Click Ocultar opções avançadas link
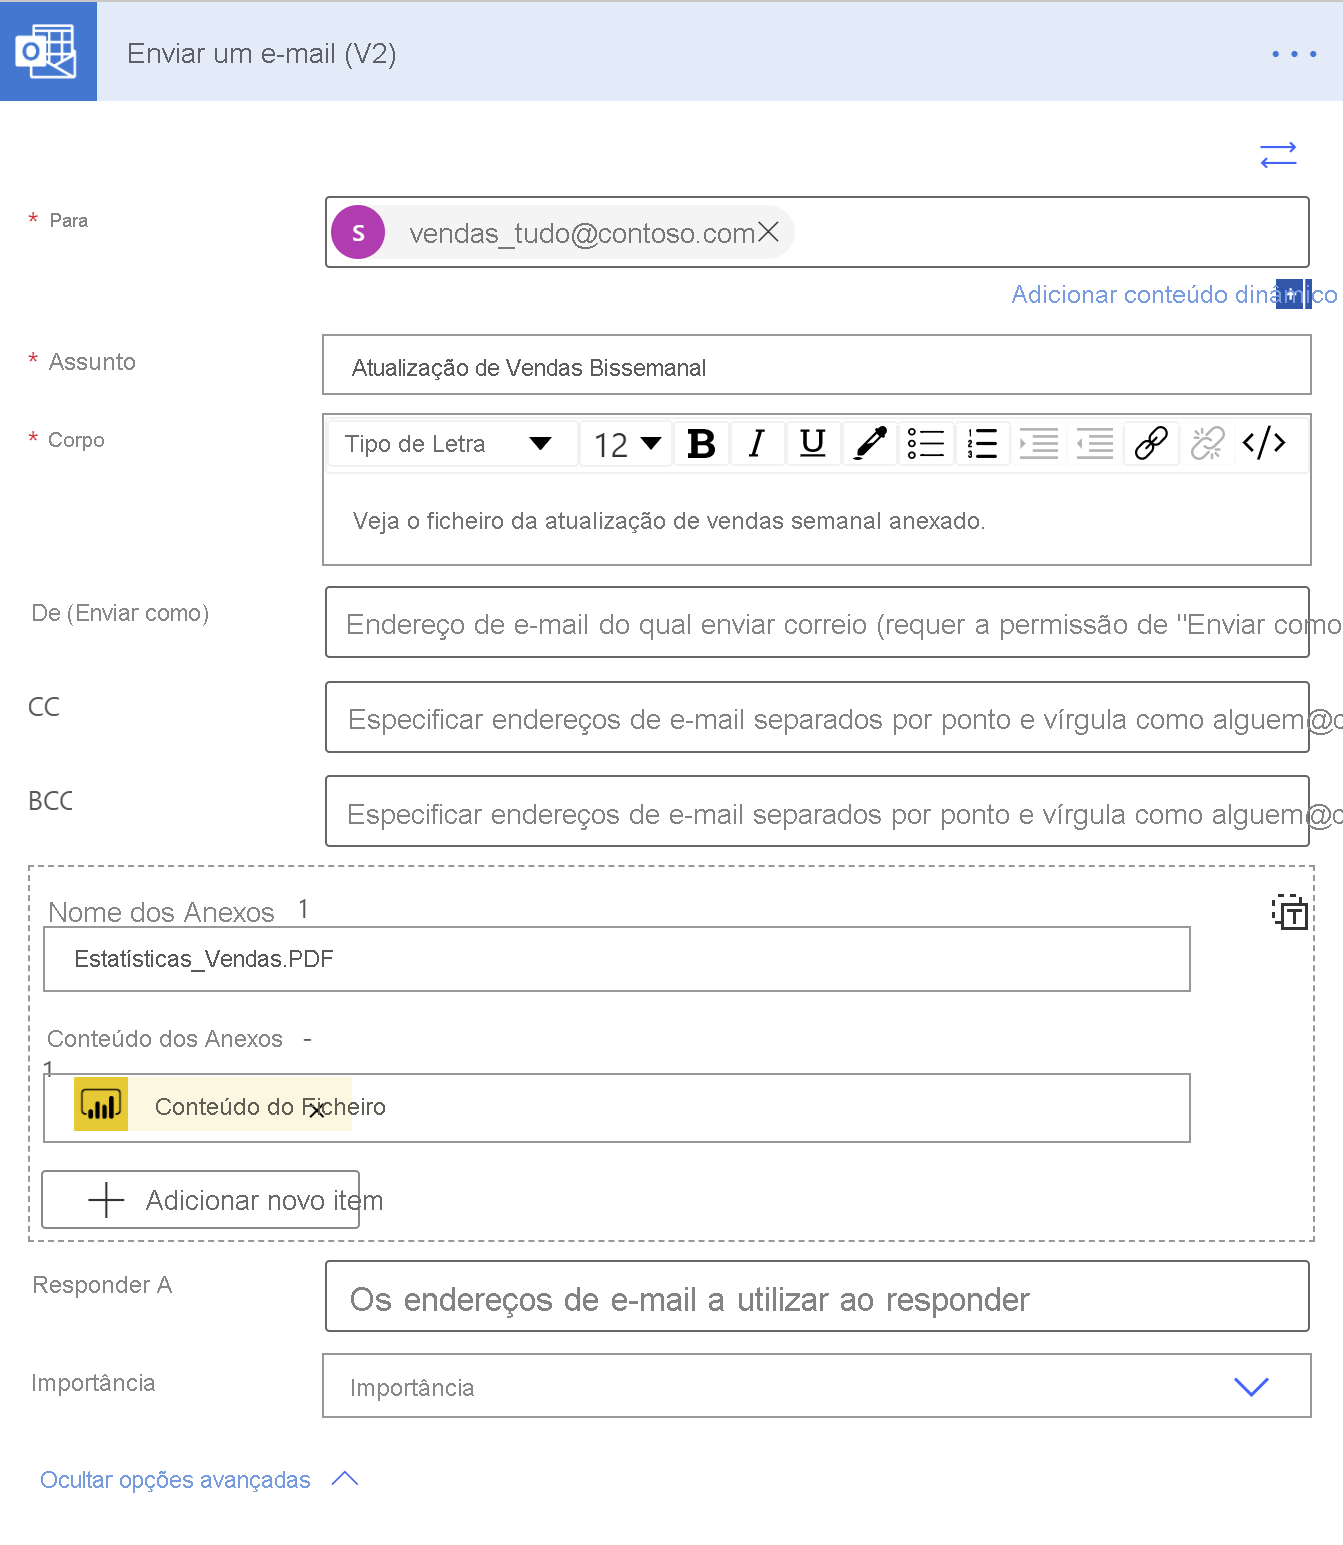1343x1545 pixels. (x=175, y=1480)
